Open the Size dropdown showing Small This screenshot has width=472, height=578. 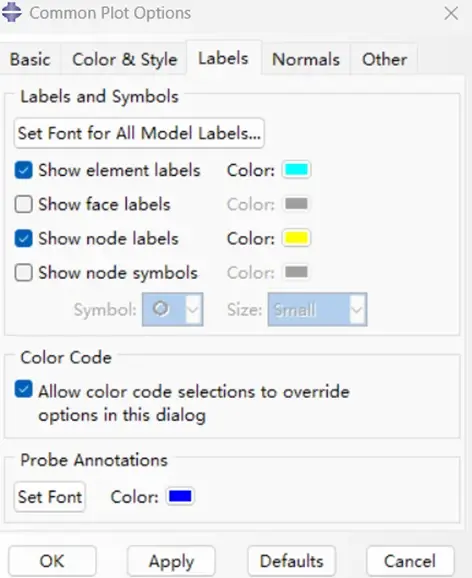point(317,309)
